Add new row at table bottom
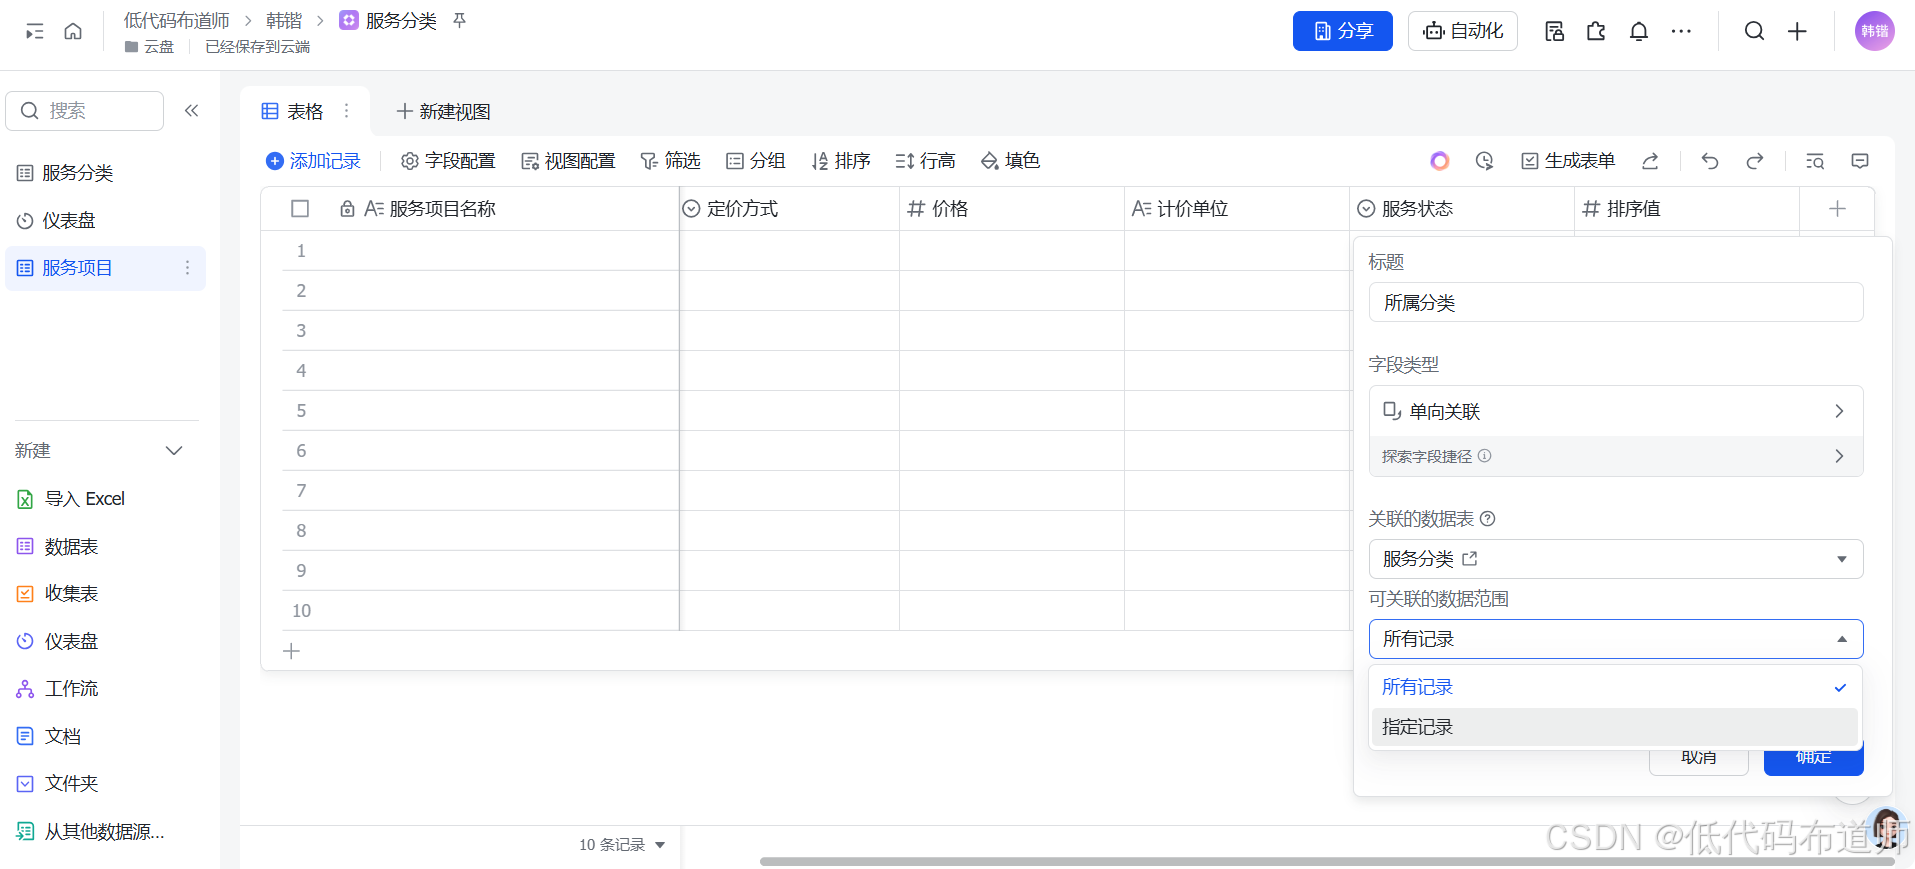Image resolution: width=1915 pixels, height=869 pixels. point(292,651)
